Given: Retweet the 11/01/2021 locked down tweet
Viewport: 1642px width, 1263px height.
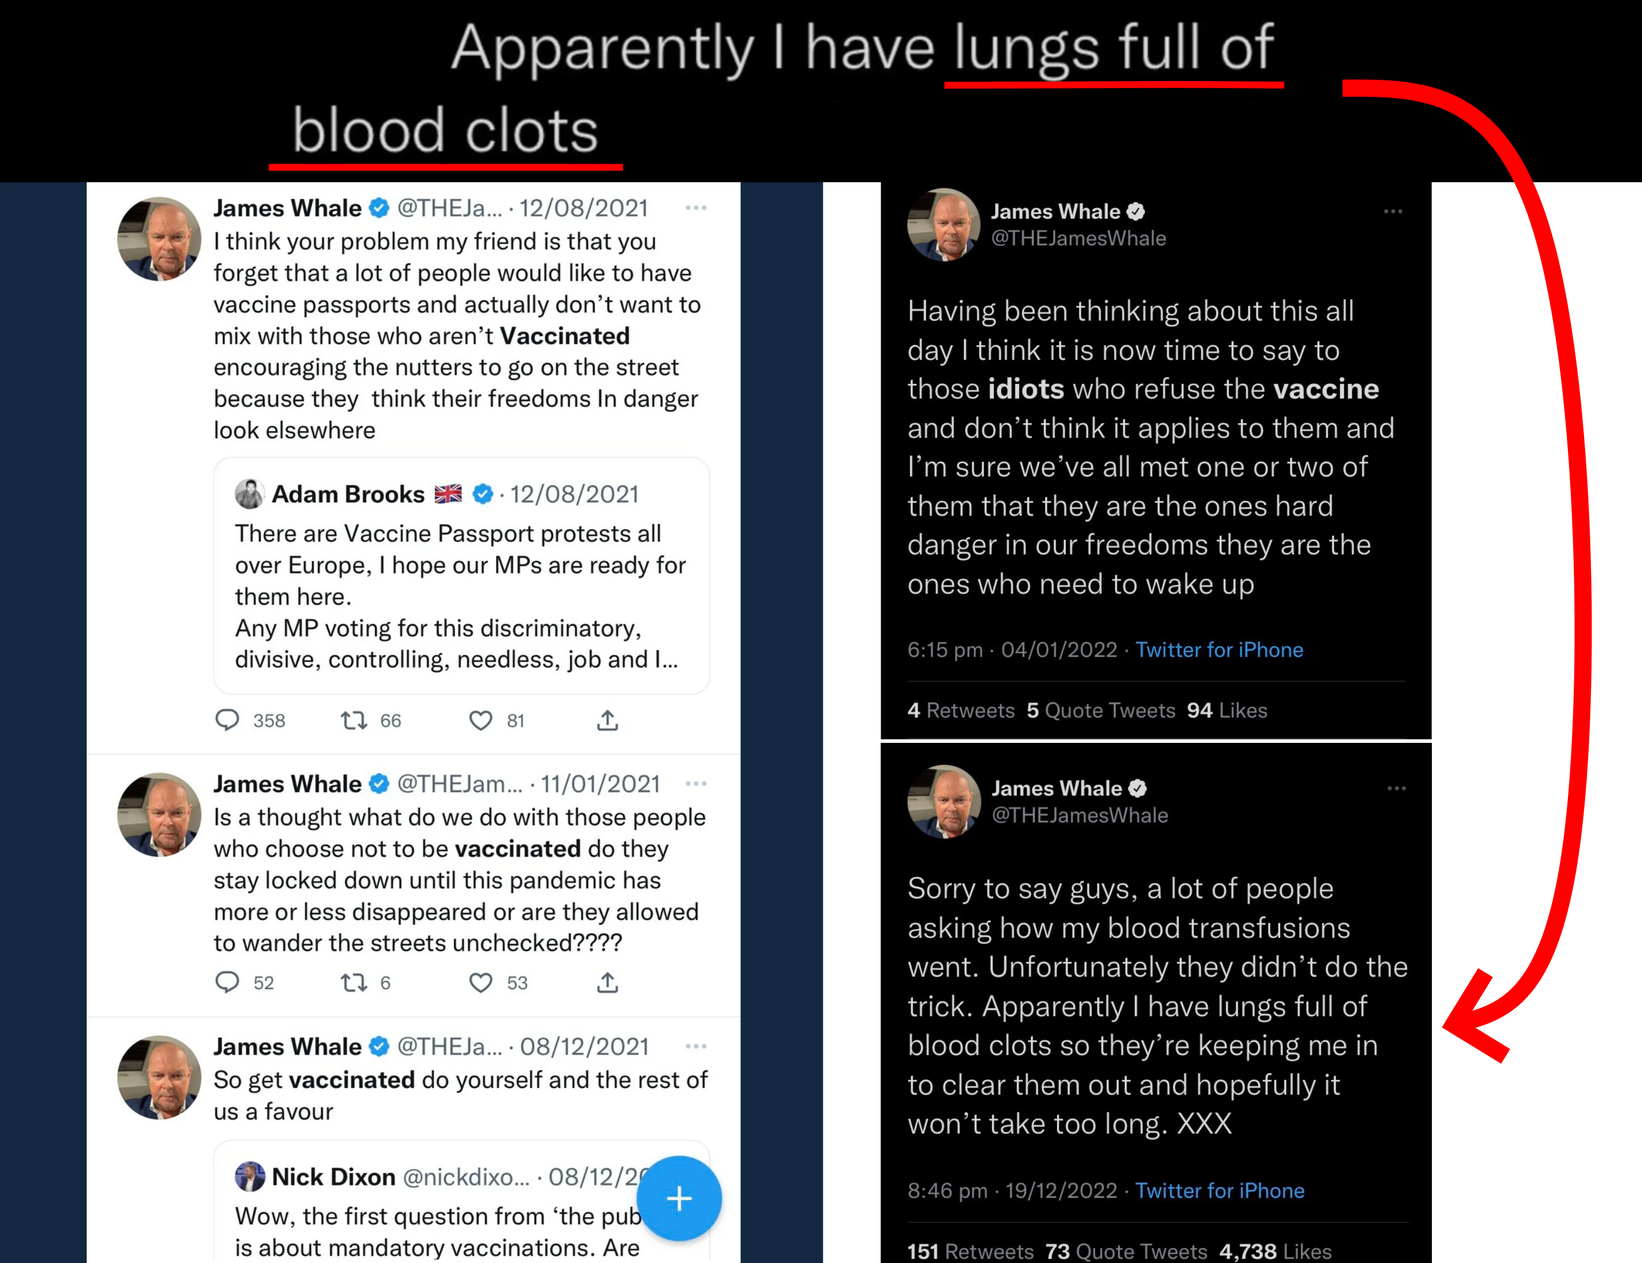Looking at the screenshot, I should coord(354,982).
